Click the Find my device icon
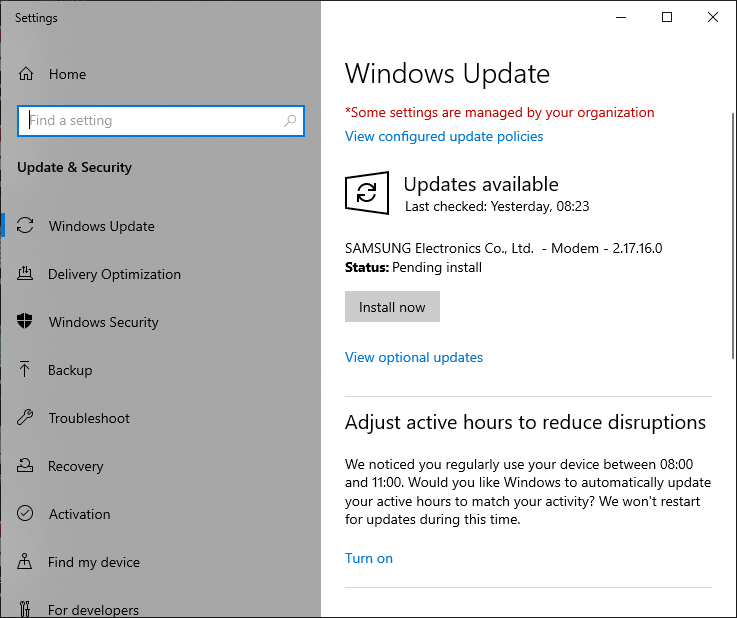Screen dimensions: 737x618 click(x=26, y=562)
